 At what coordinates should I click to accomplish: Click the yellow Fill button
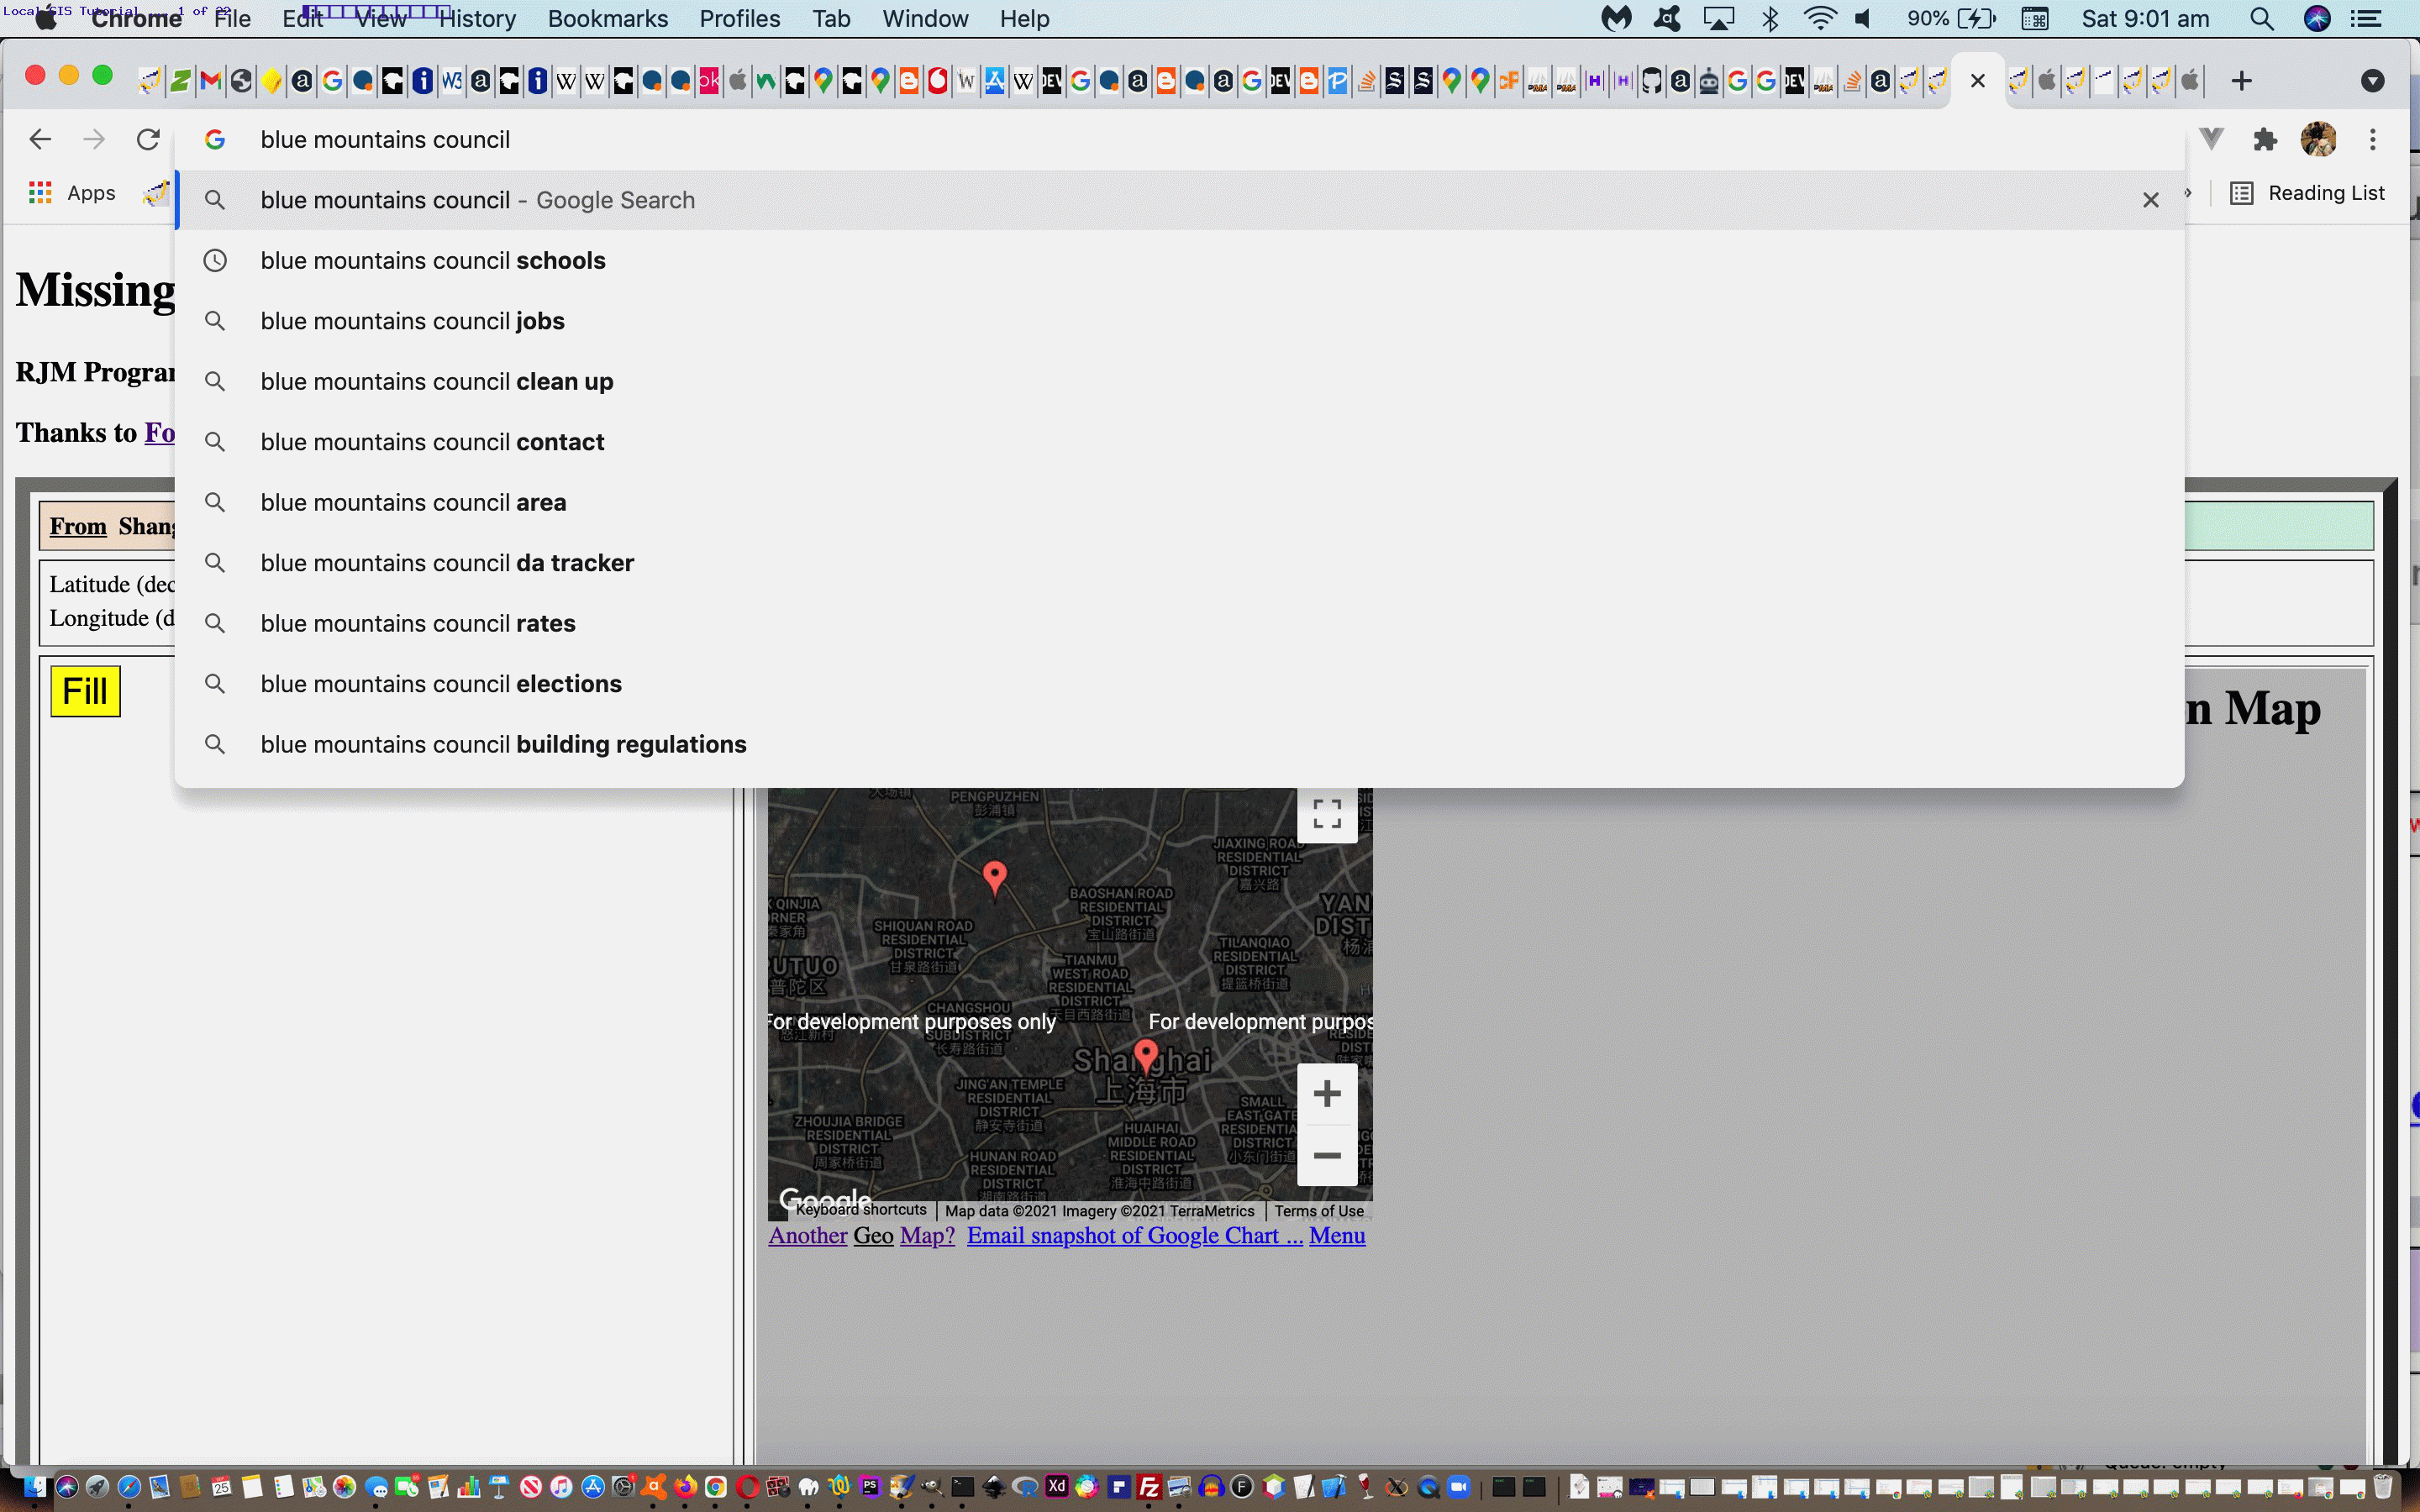point(85,691)
